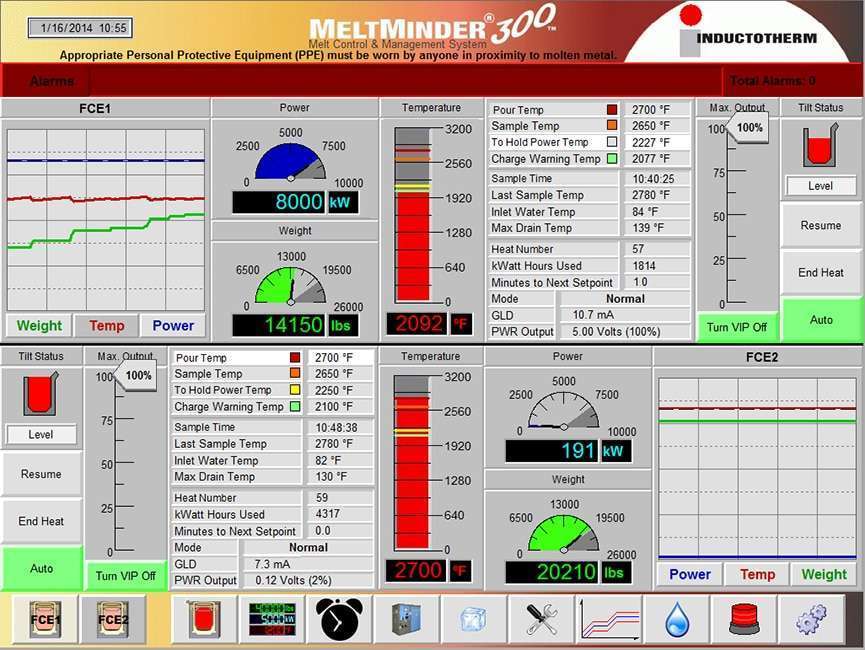Image resolution: width=865 pixels, height=650 pixels.
Task: Click the Inductotherm logo
Action: point(747,32)
